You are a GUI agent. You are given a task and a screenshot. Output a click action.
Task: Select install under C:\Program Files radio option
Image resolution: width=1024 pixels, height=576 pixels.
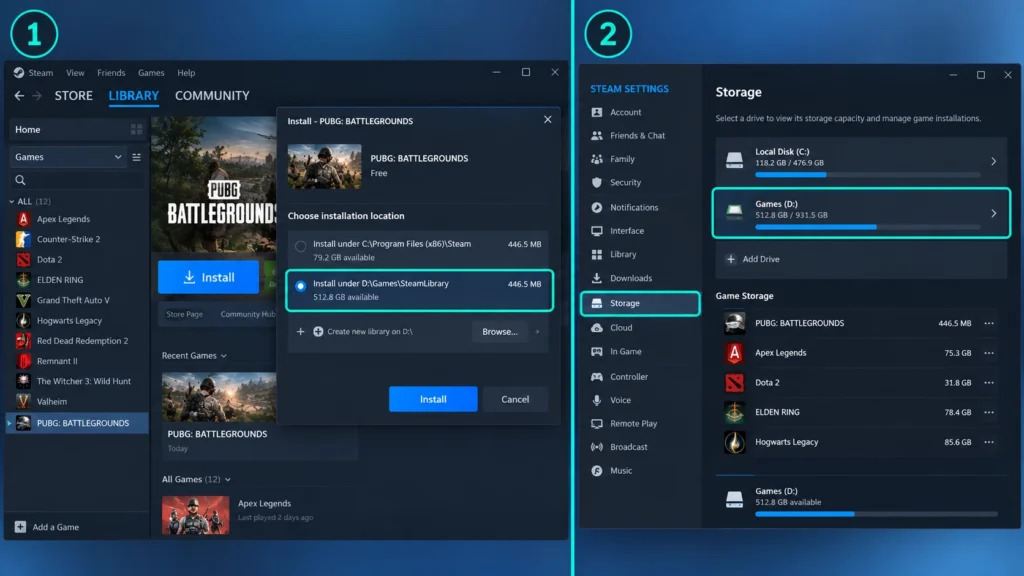[300, 246]
